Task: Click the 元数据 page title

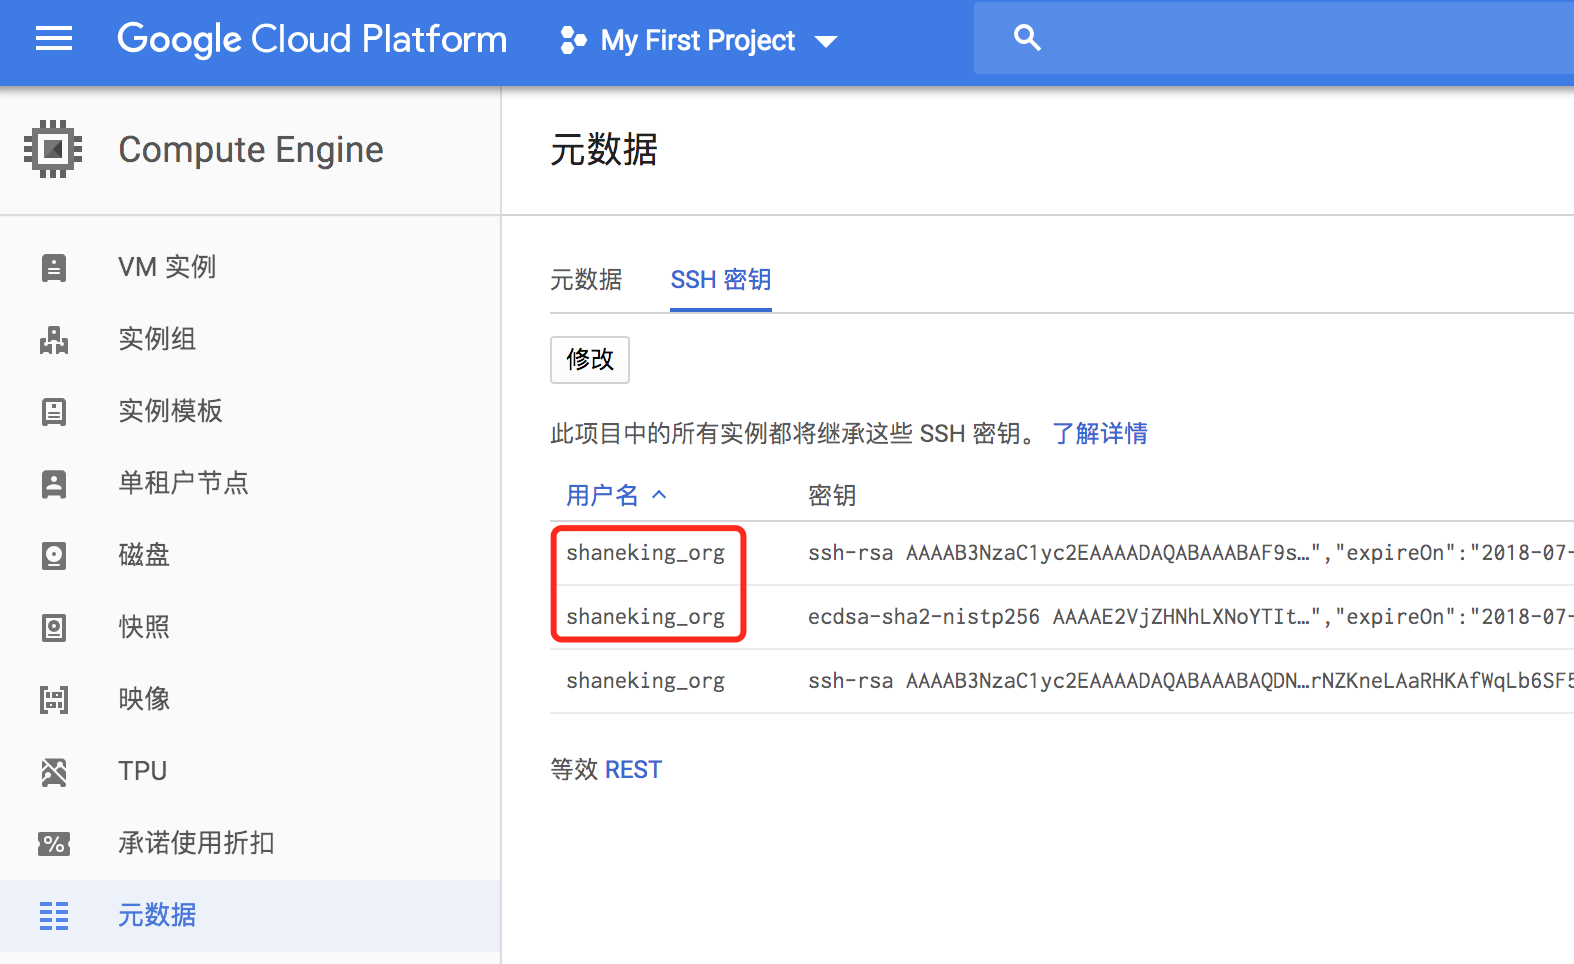Action: (x=604, y=150)
